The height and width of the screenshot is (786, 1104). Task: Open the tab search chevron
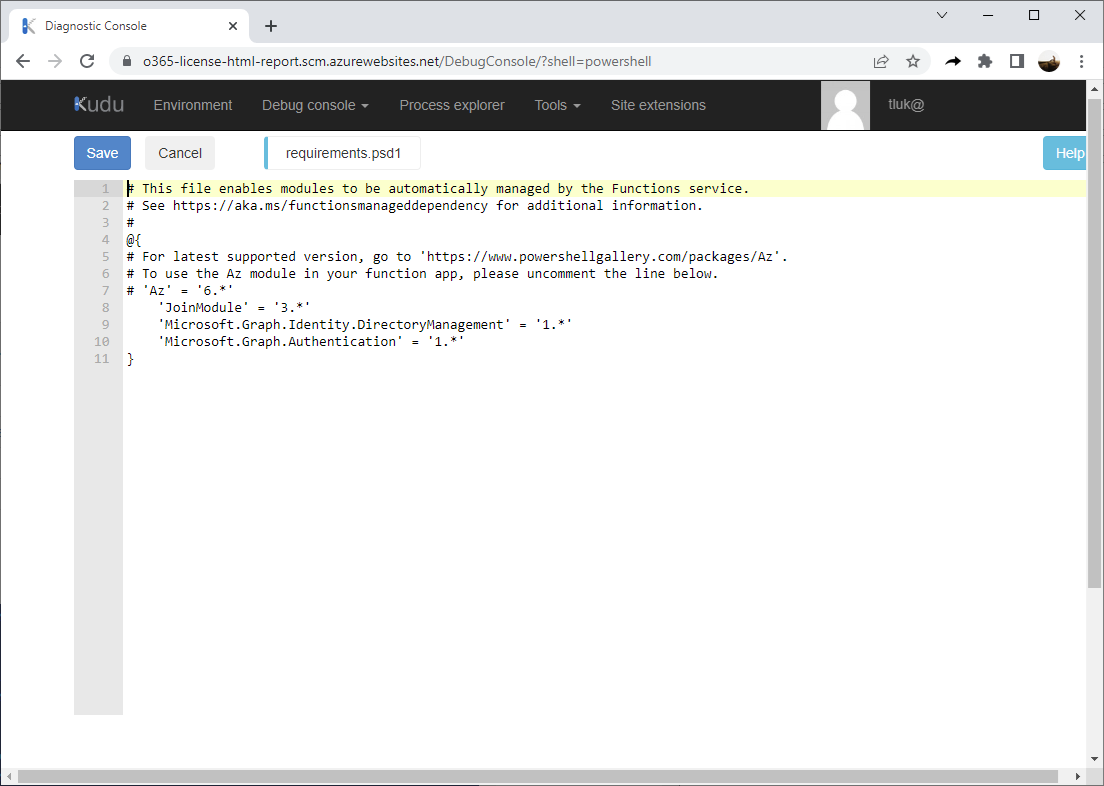[x=942, y=15]
